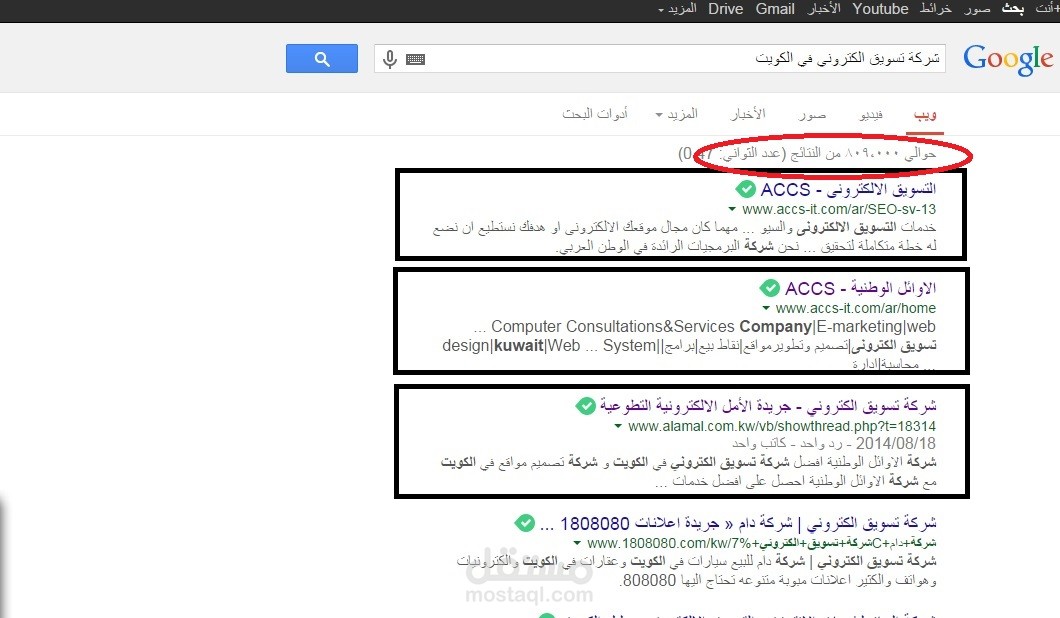1060x618 pixels.
Task: Open result شركة تسويق الكتروني - جريدة الأمل
Action: coord(768,406)
